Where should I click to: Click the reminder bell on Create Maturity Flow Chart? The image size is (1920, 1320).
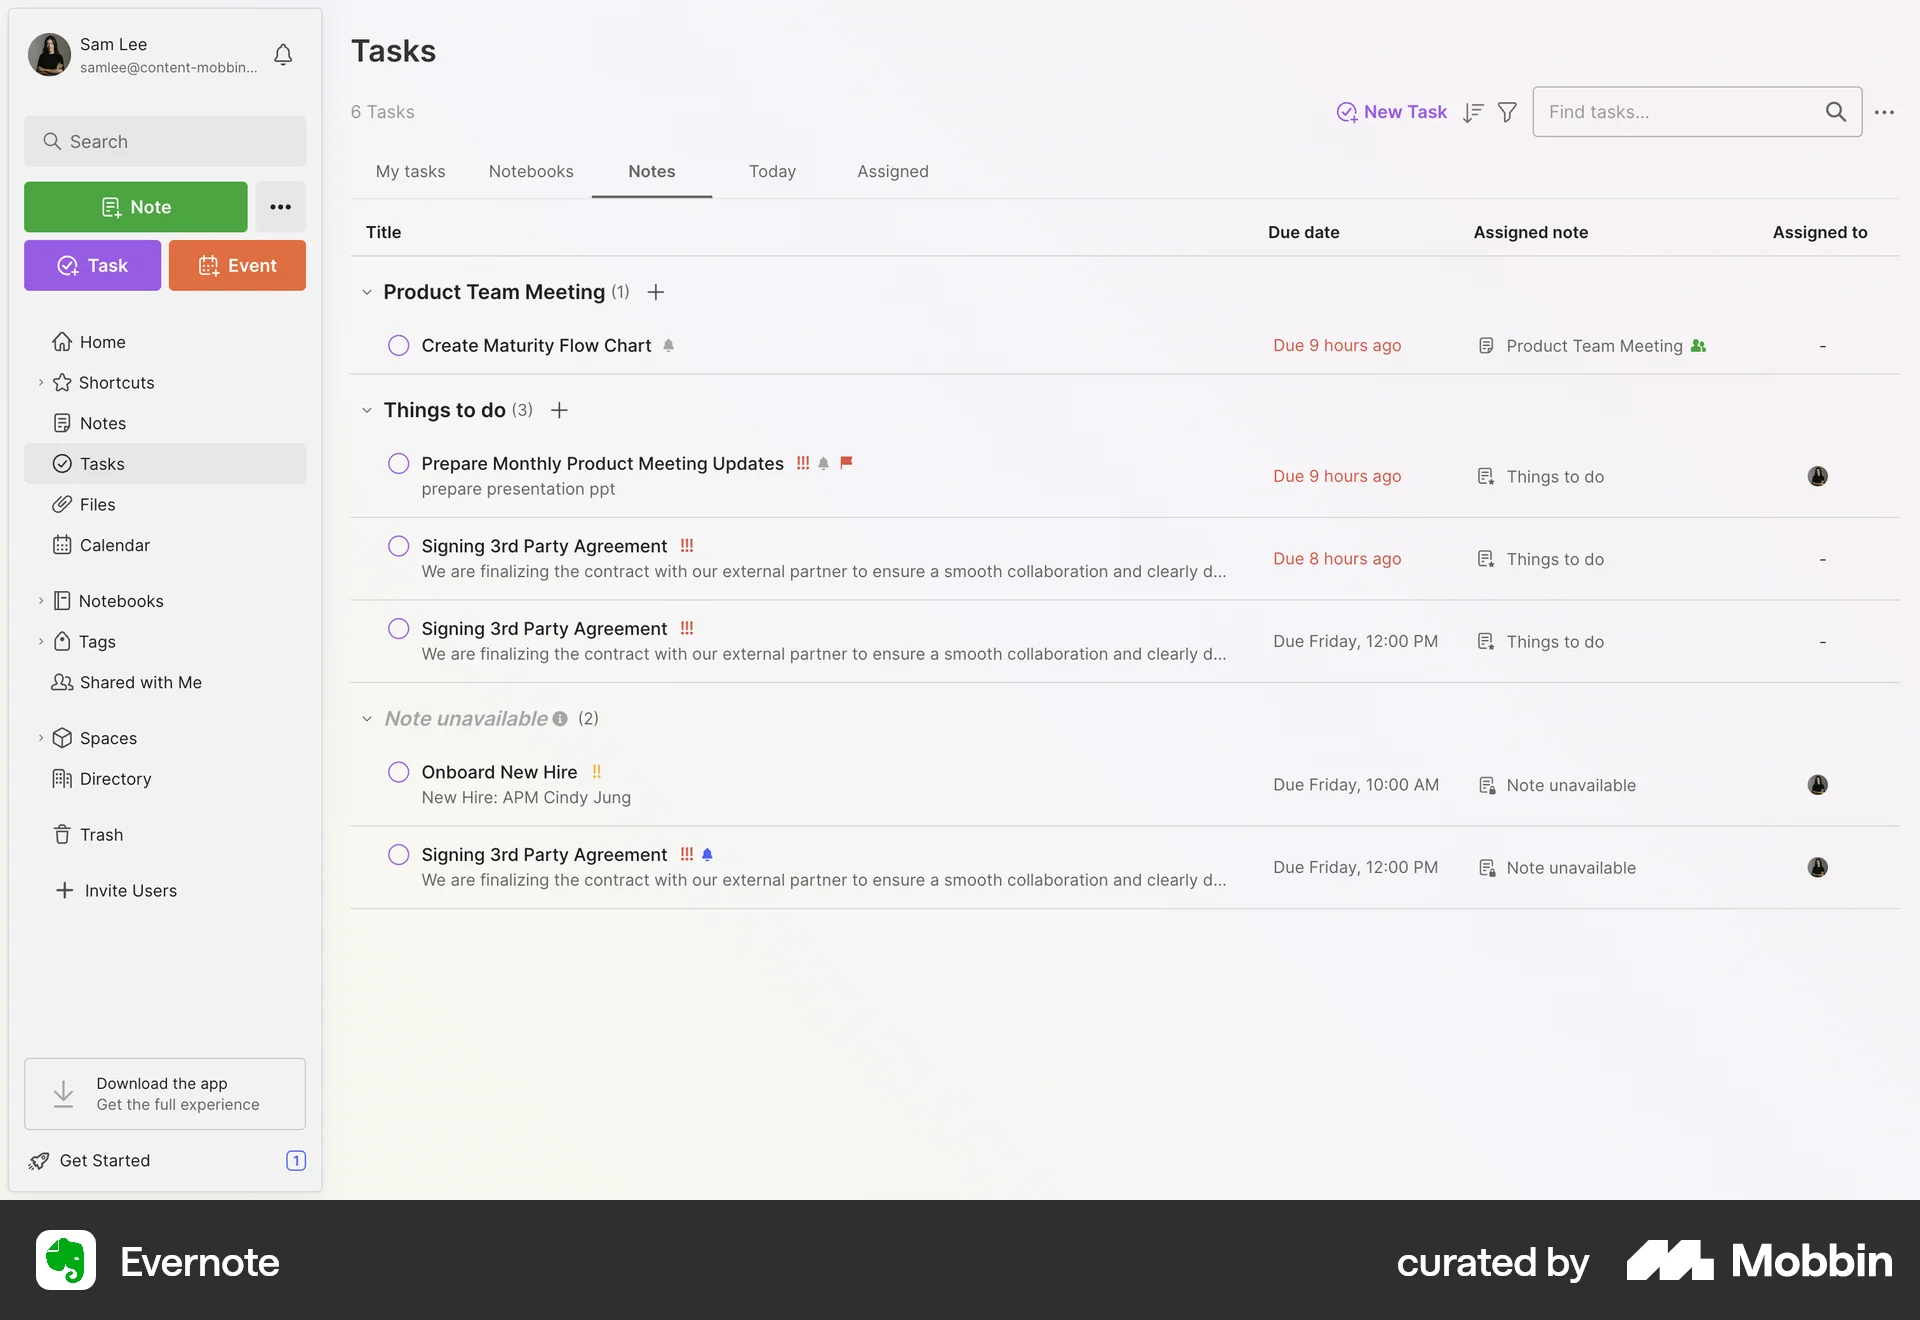point(668,345)
